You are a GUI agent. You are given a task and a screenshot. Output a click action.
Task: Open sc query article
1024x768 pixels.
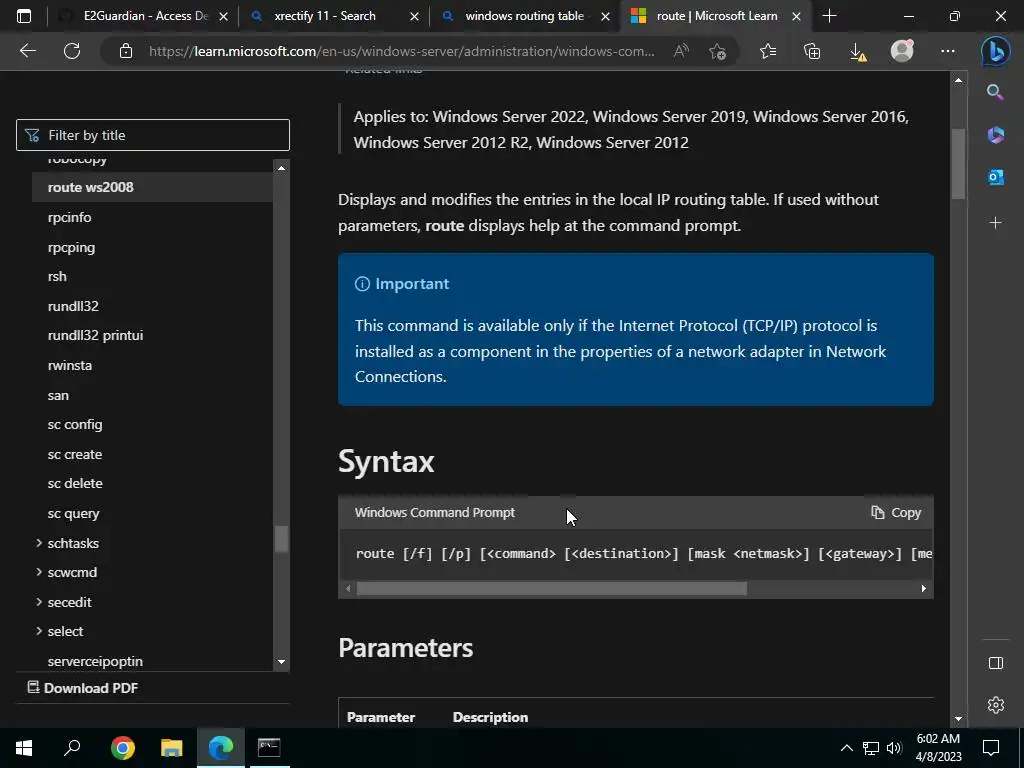73,514
